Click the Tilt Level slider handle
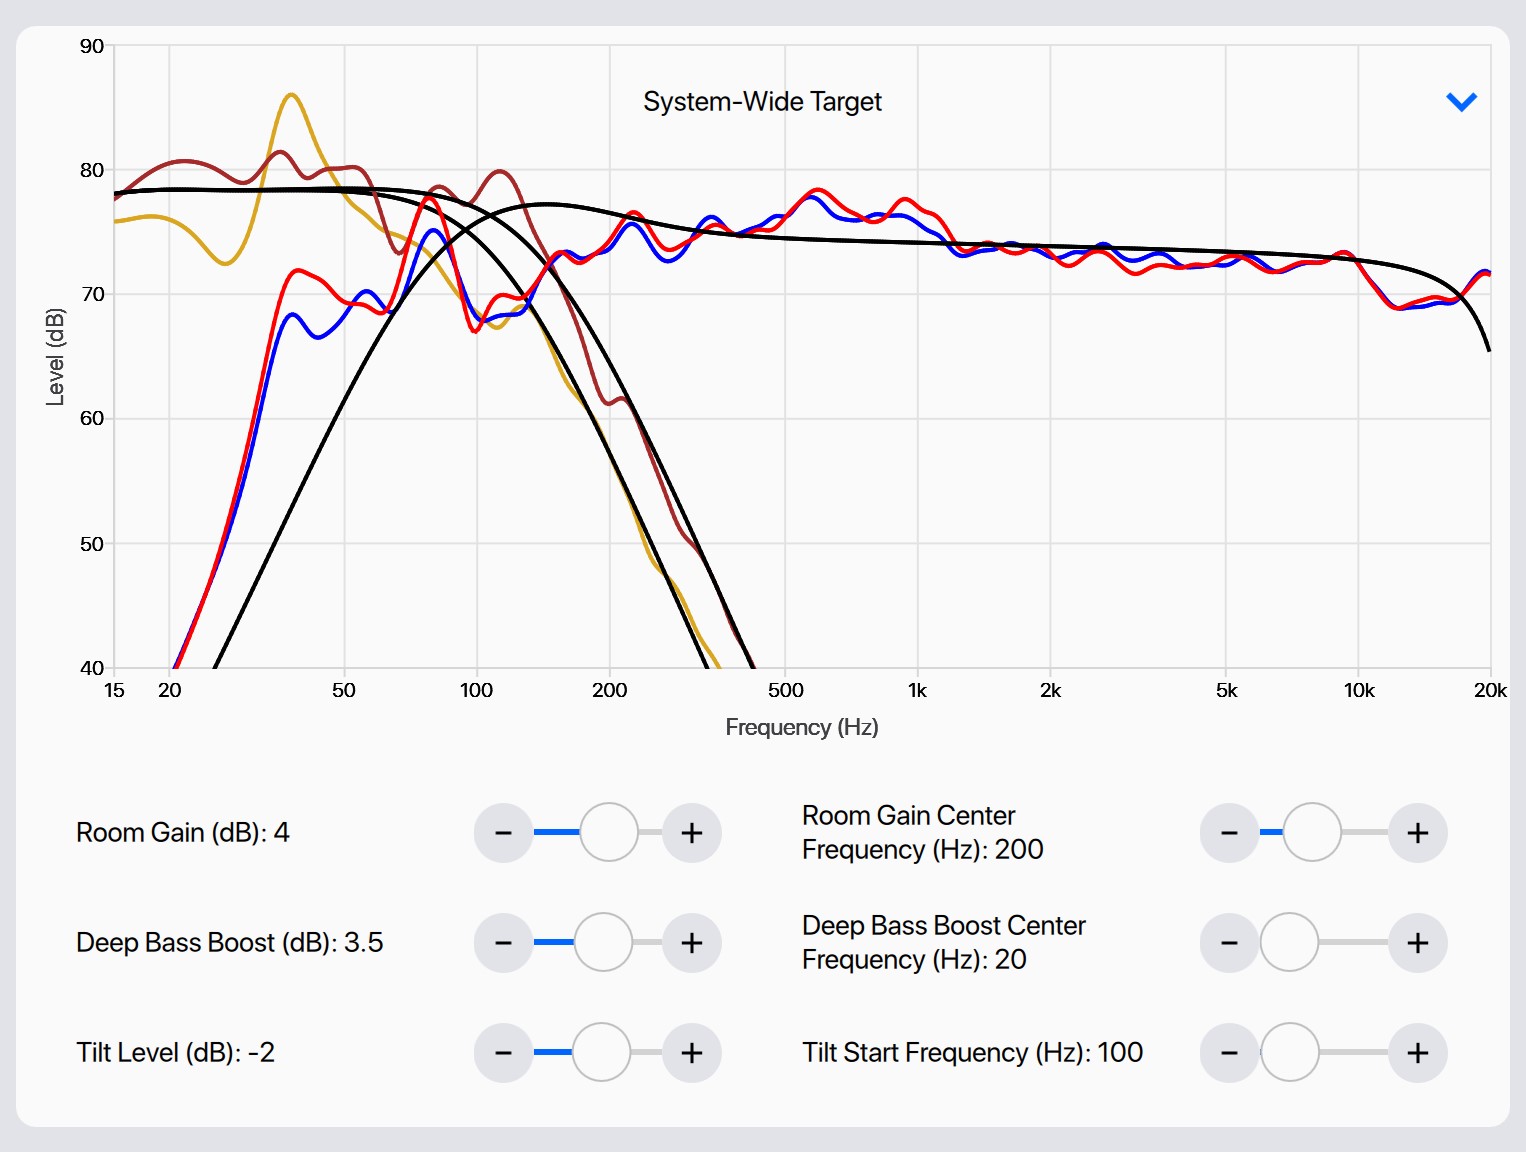Screen dimensions: 1526x1152 pos(601,1052)
